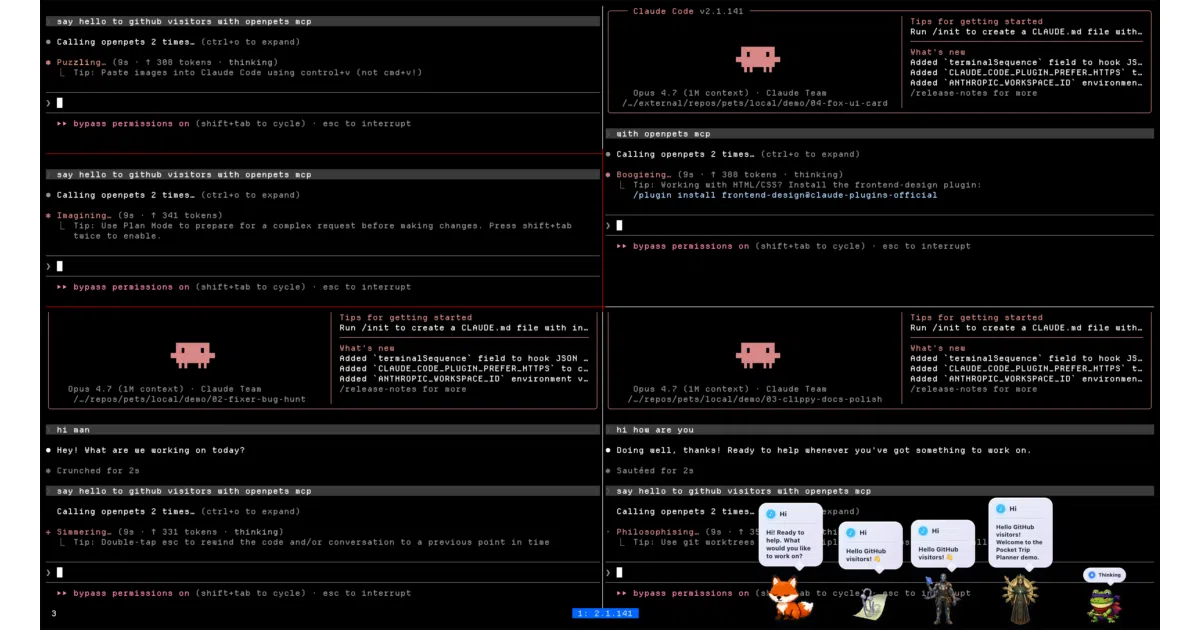
Task: Click the prompt chevron under the Boogieing pane
Action: pyautogui.click(x=608, y=225)
